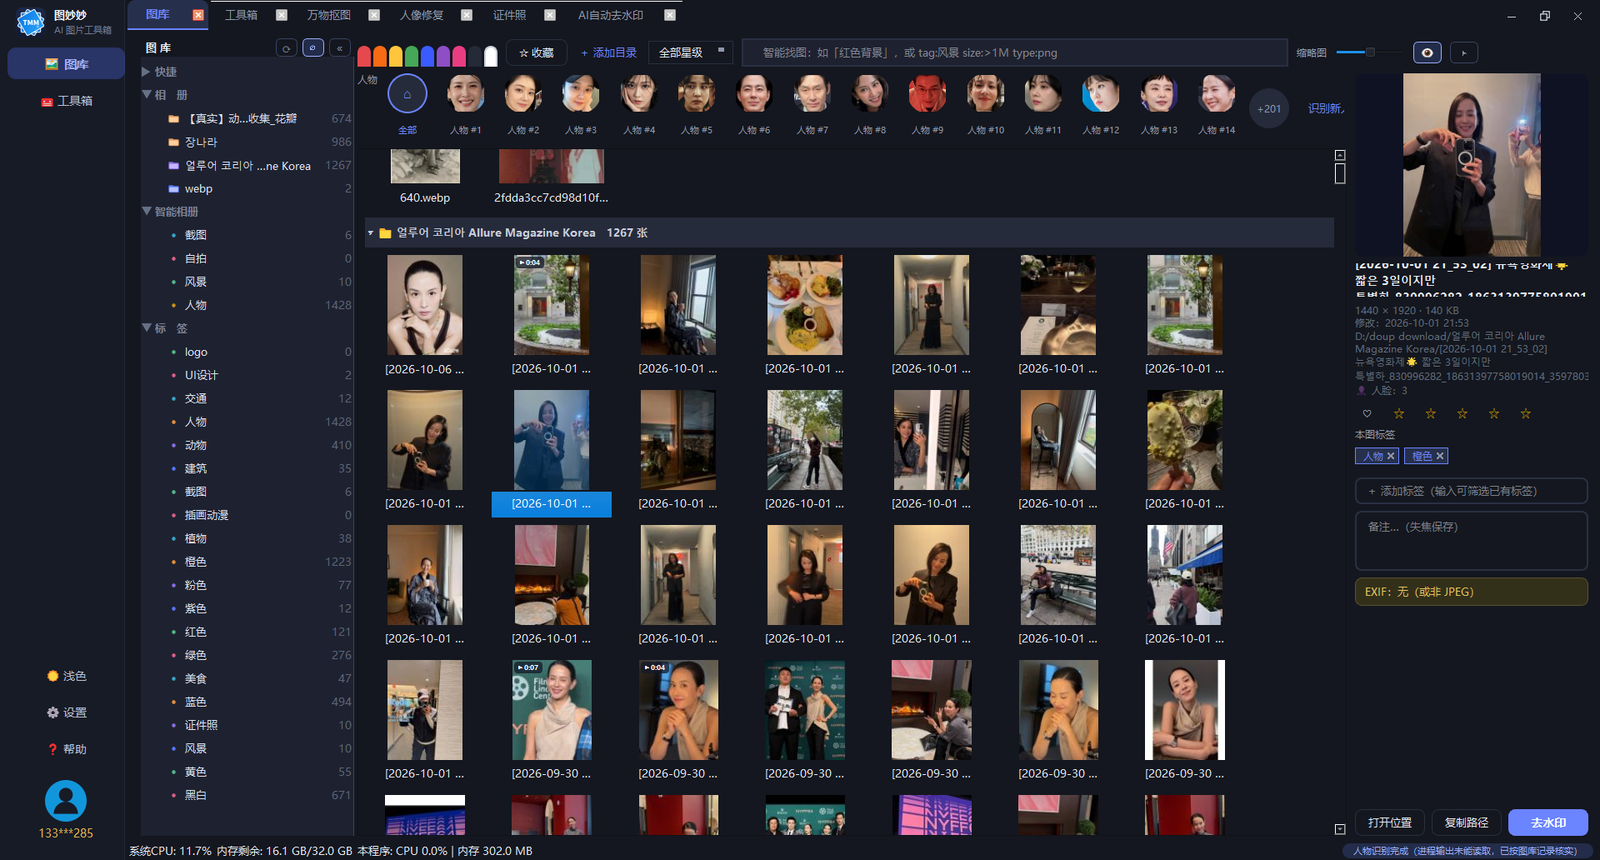Collapse the 智能相册 tree section

147,212
